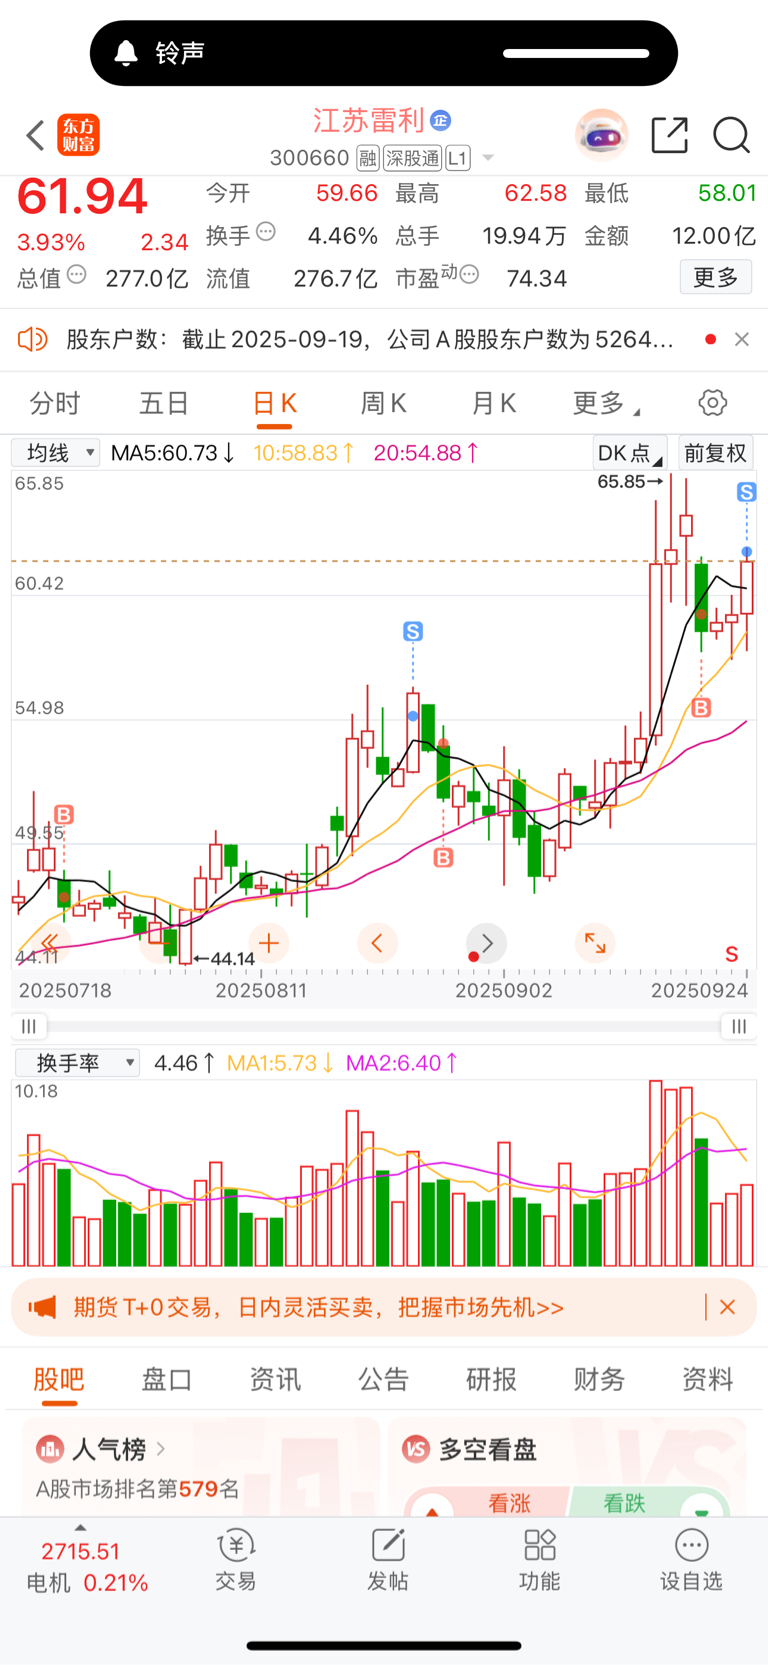Expand the 更多 chart period menu

pyautogui.click(x=606, y=403)
